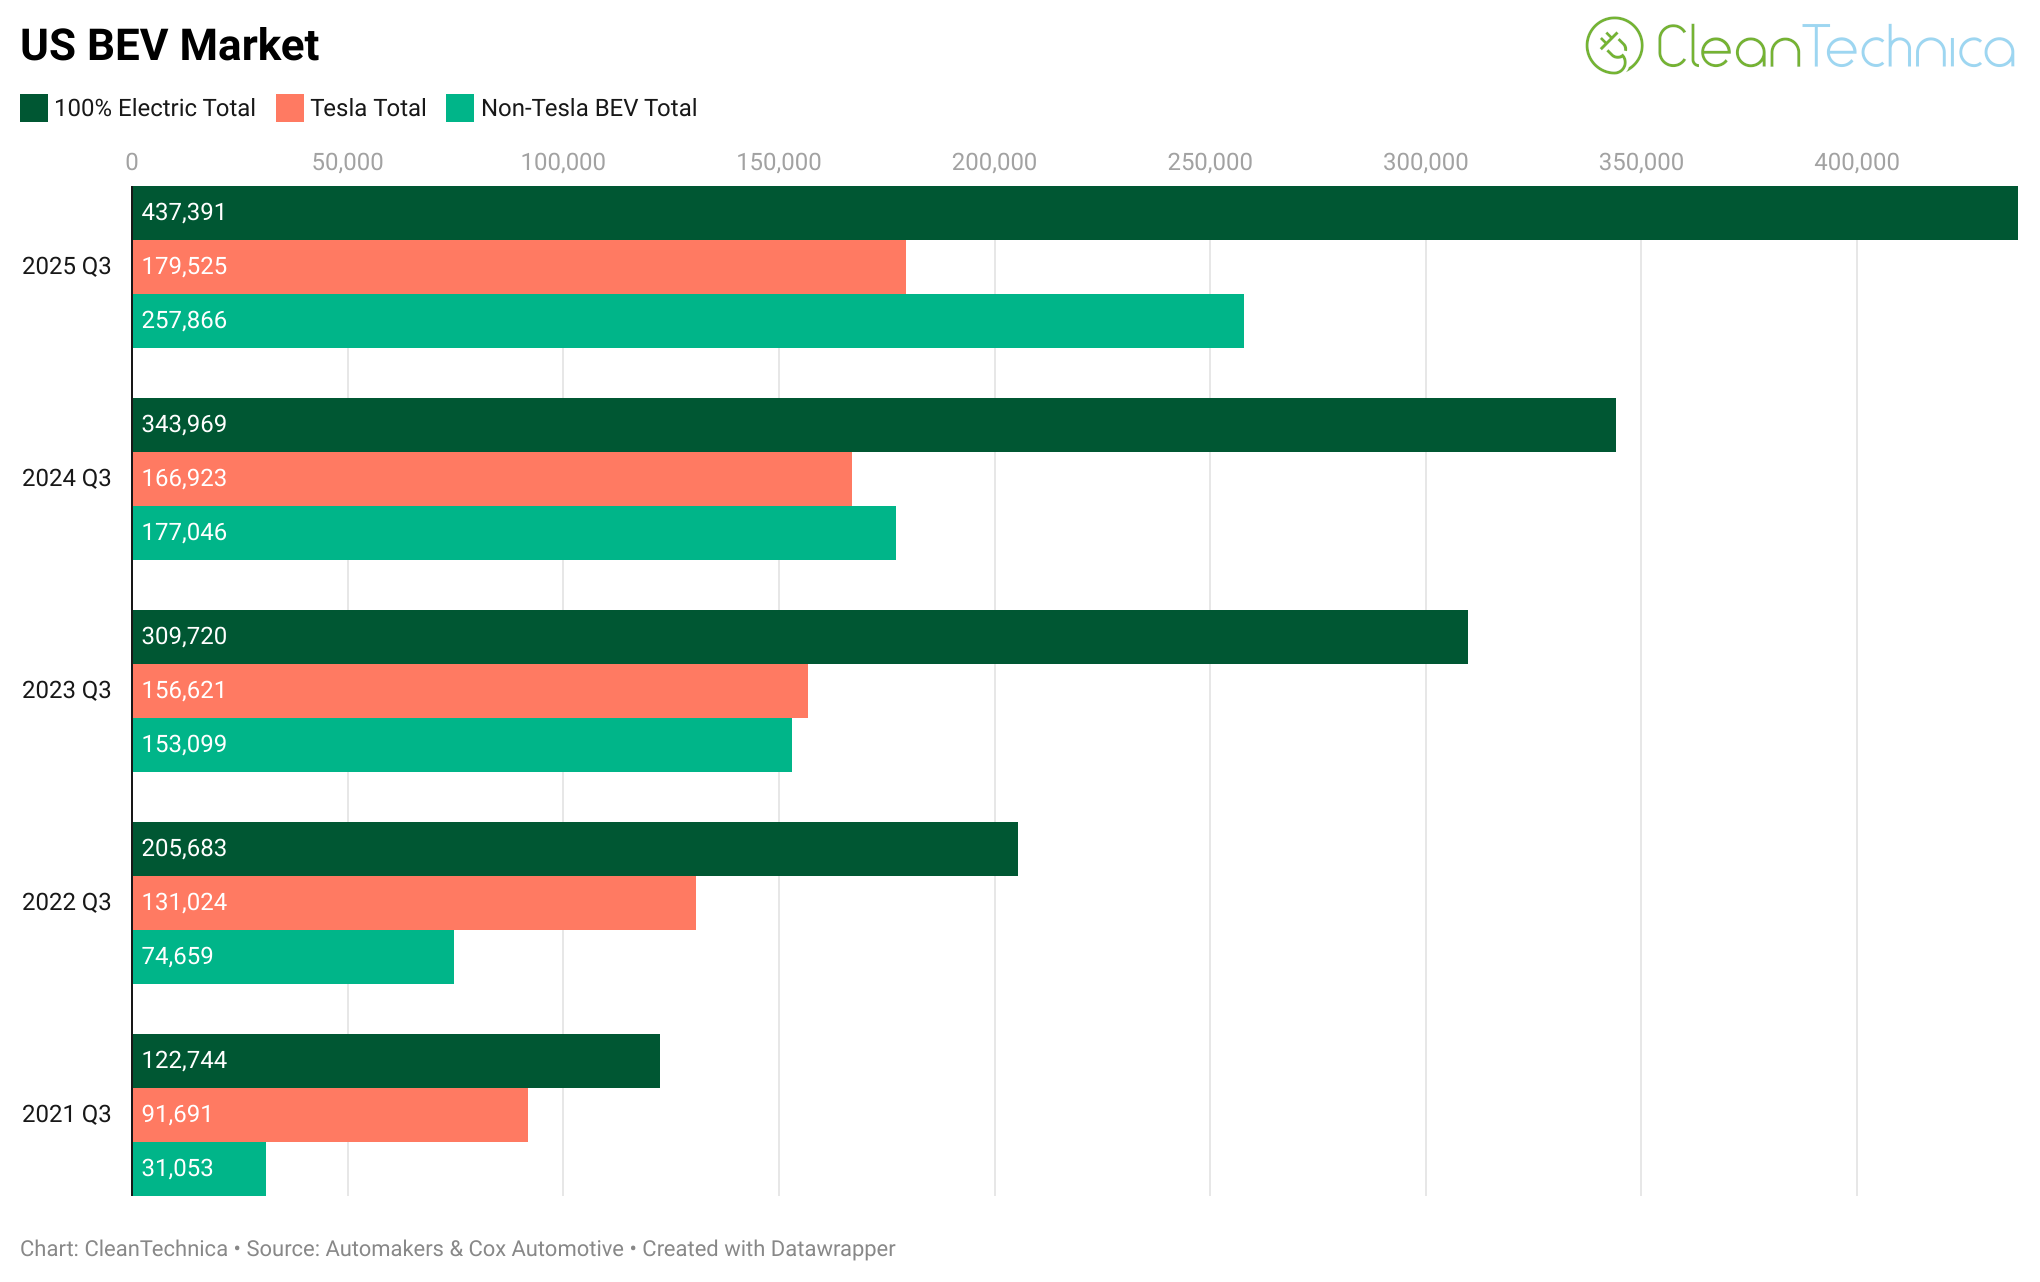Image resolution: width=2040 pixels, height=1282 pixels.
Task: Click the Created with Datawrapper footer text
Action: tap(768, 1249)
